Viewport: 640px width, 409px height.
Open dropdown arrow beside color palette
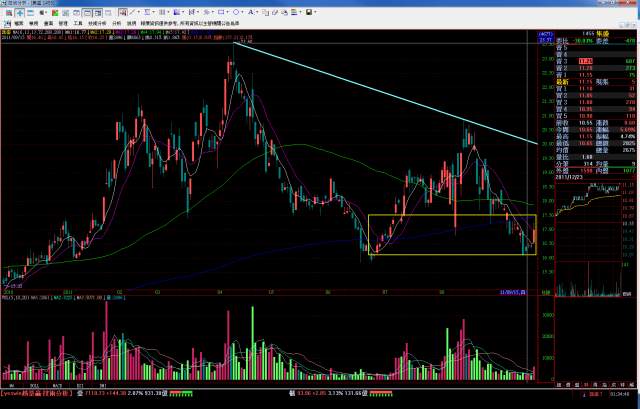coord(300,12)
